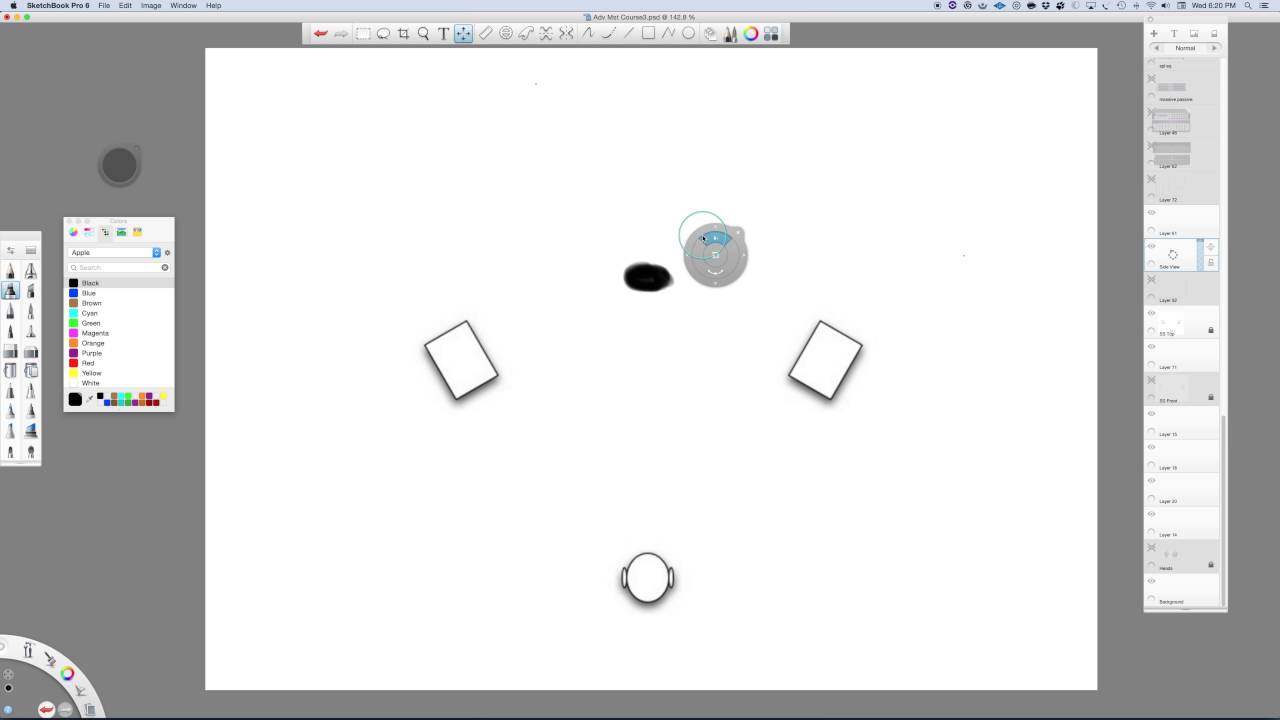Add a text layer in layers panel

click(x=1174, y=34)
